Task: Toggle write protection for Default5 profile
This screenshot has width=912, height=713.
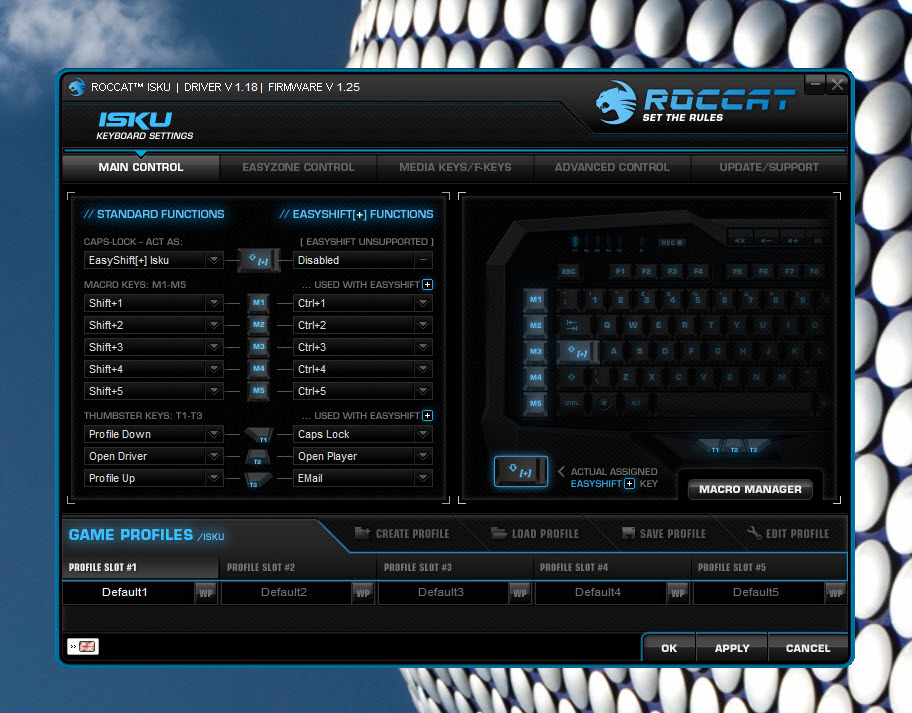Action: [835, 593]
